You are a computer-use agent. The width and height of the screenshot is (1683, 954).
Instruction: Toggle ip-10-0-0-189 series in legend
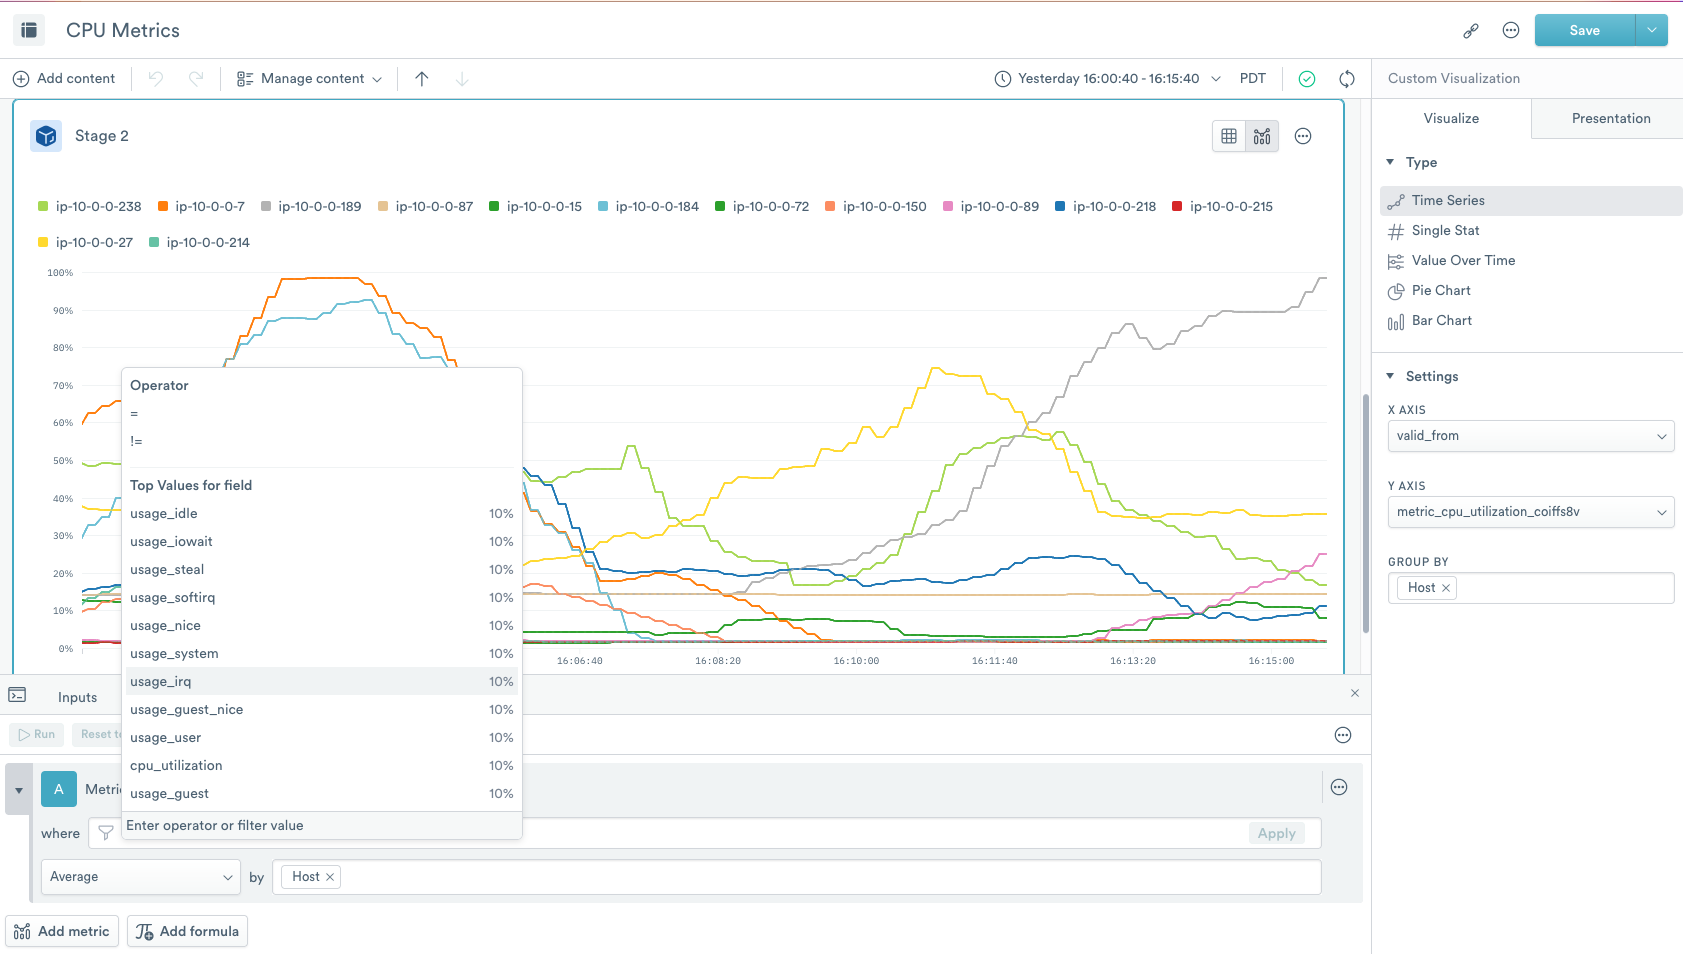[319, 207]
